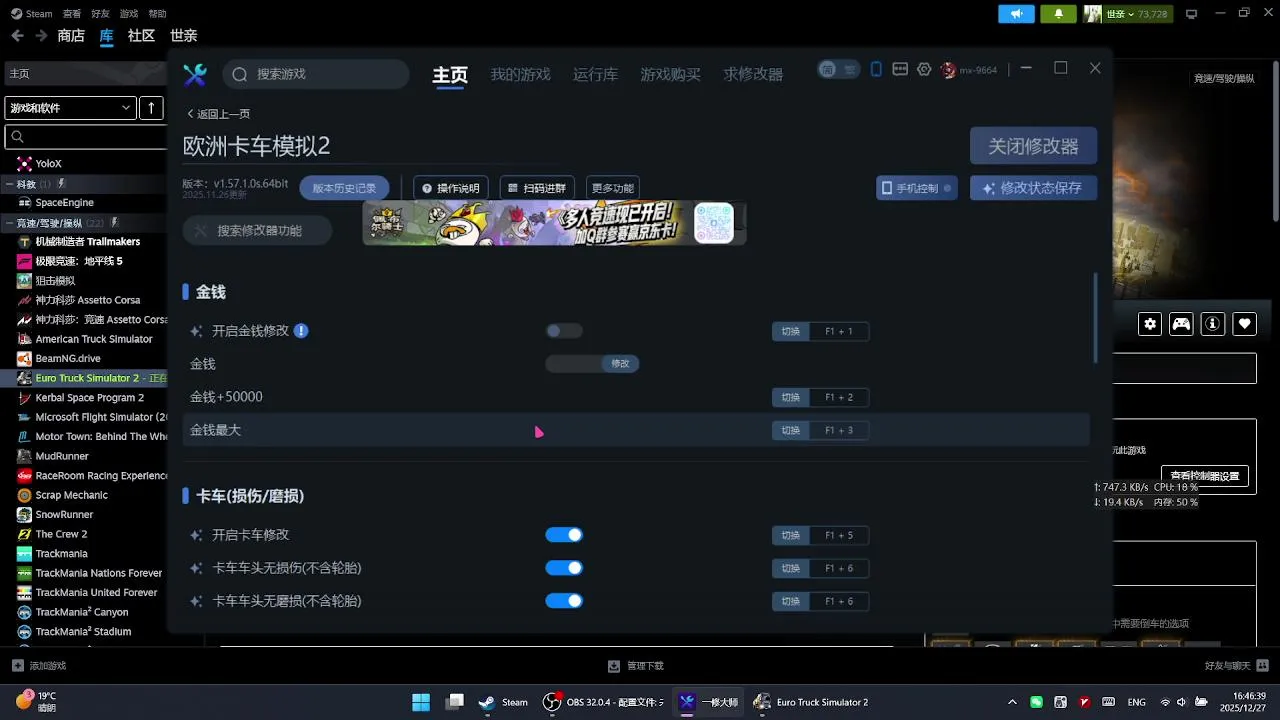Click sparkle icon beside 卡车车头无磨损

point(197,601)
